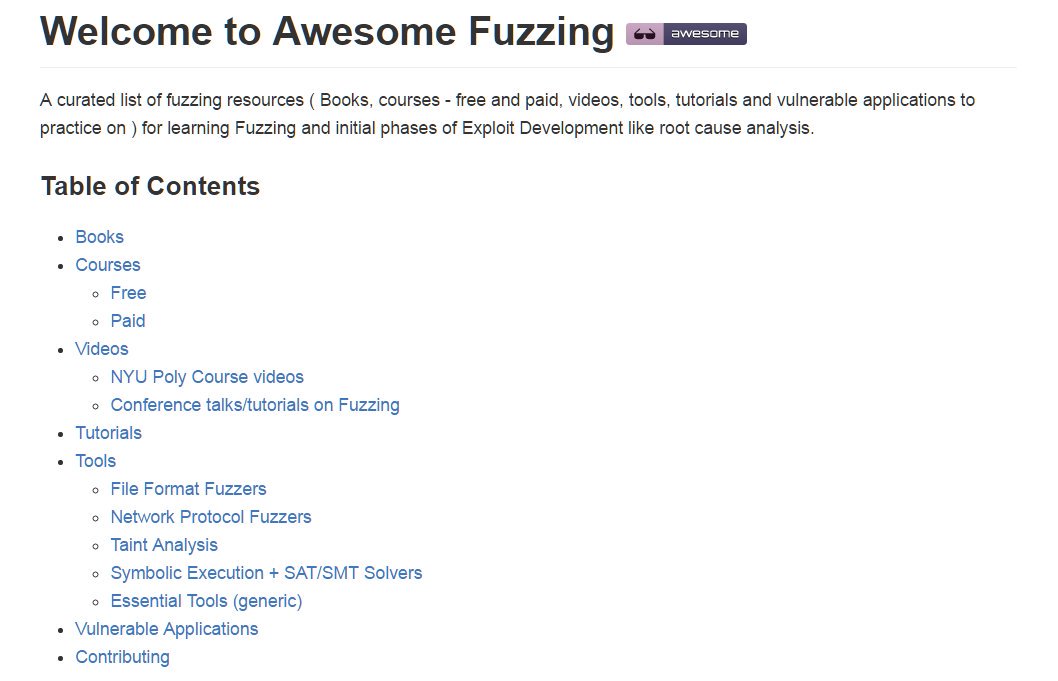The width and height of the screenshot is (1058, 681).
Task: Open File Format Fuzzers link
Action: pyautogui.click(x=188, y=489)
